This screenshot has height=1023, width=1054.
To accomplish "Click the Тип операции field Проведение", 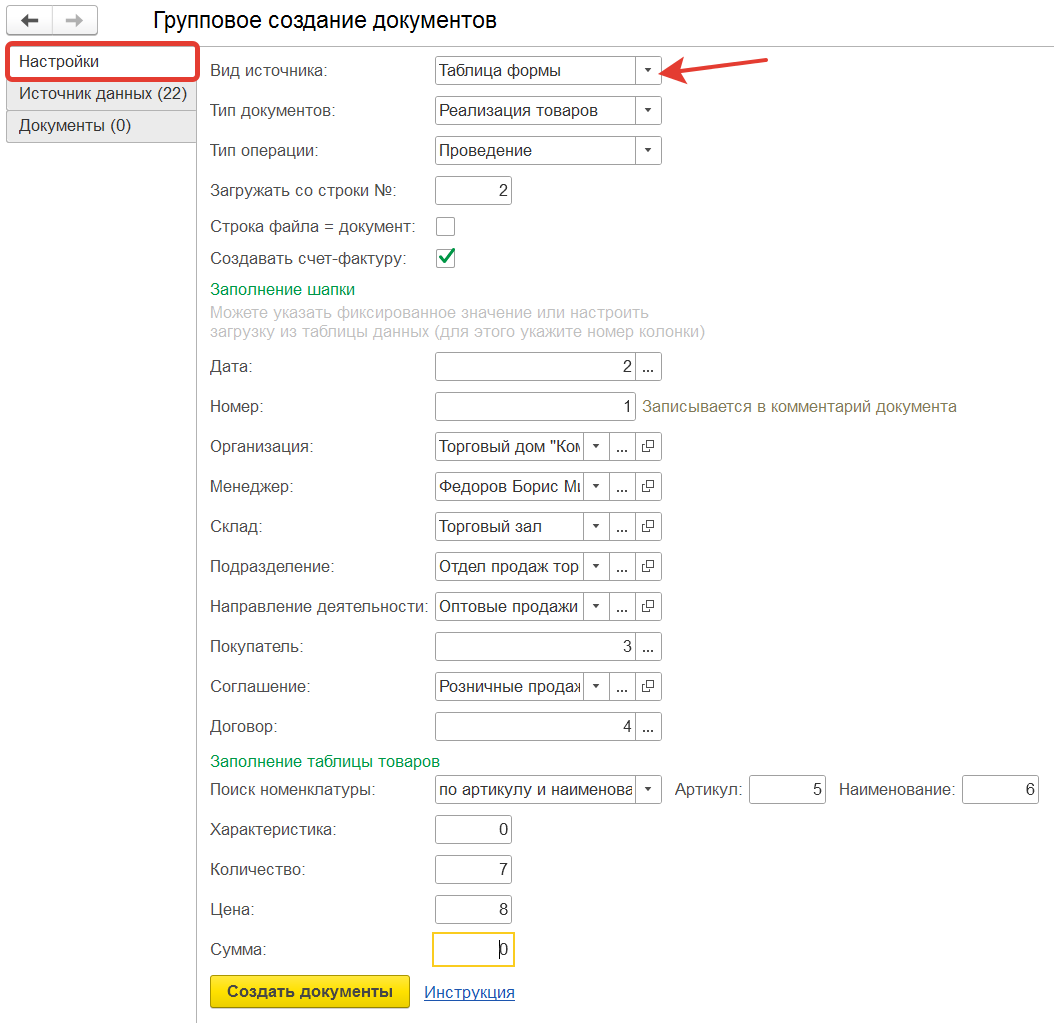I will coord(535,151).
